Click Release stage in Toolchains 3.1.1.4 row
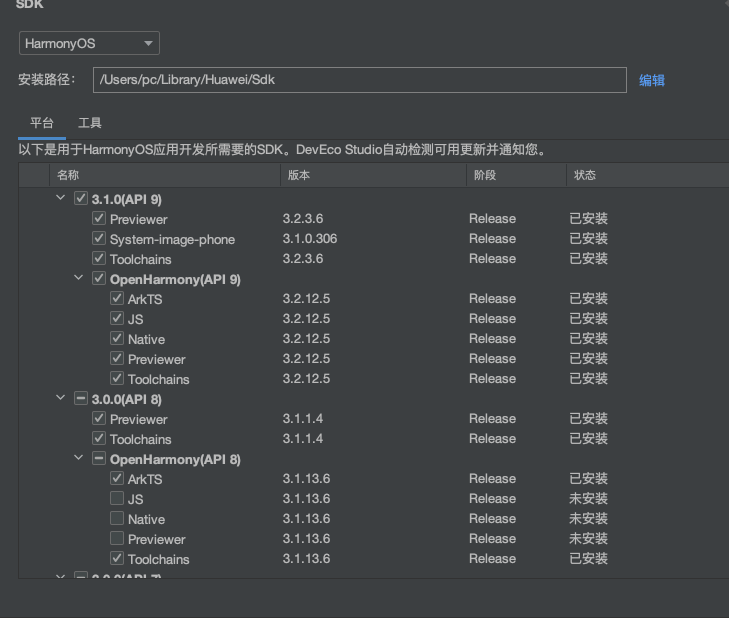Viewport: 729px width, 618px height. tap(492, 439)
